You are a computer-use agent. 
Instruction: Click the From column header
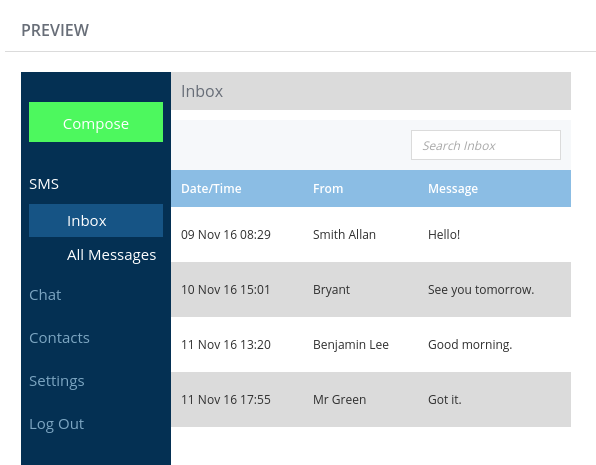click(328, 189)
